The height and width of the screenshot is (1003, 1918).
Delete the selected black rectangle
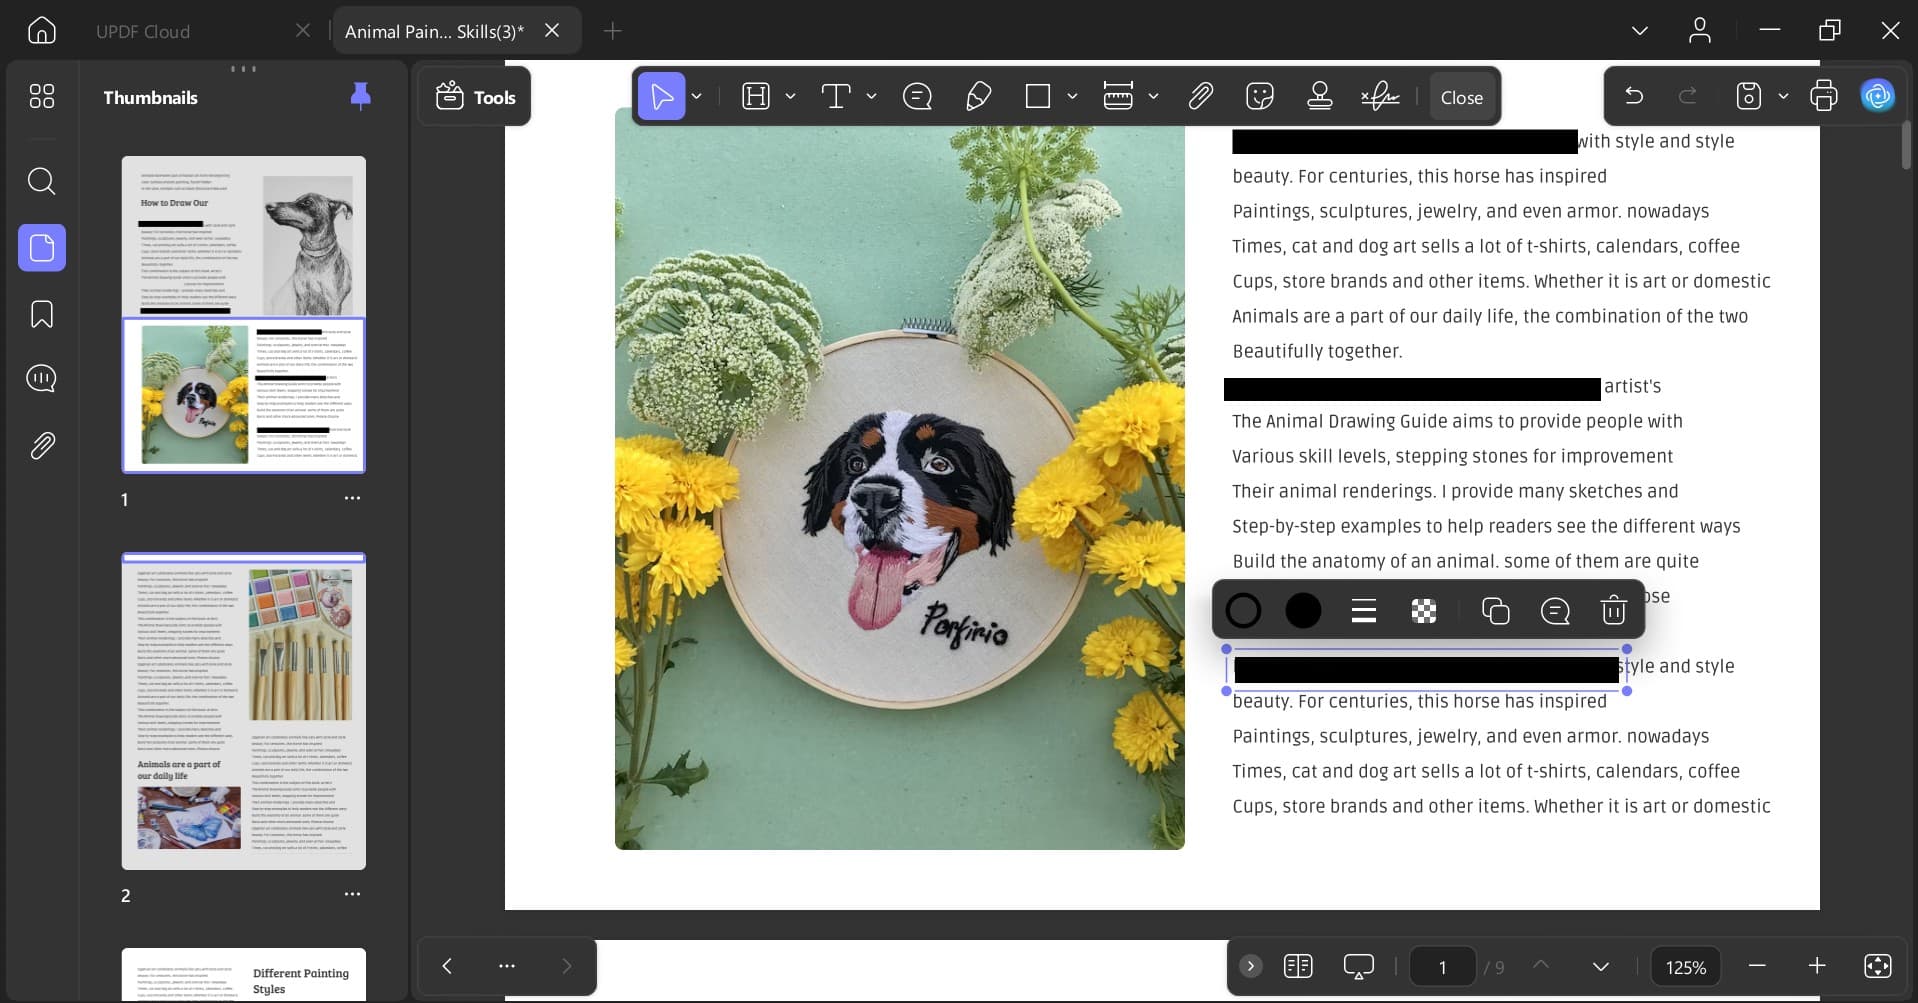(x=1613, y=611)
